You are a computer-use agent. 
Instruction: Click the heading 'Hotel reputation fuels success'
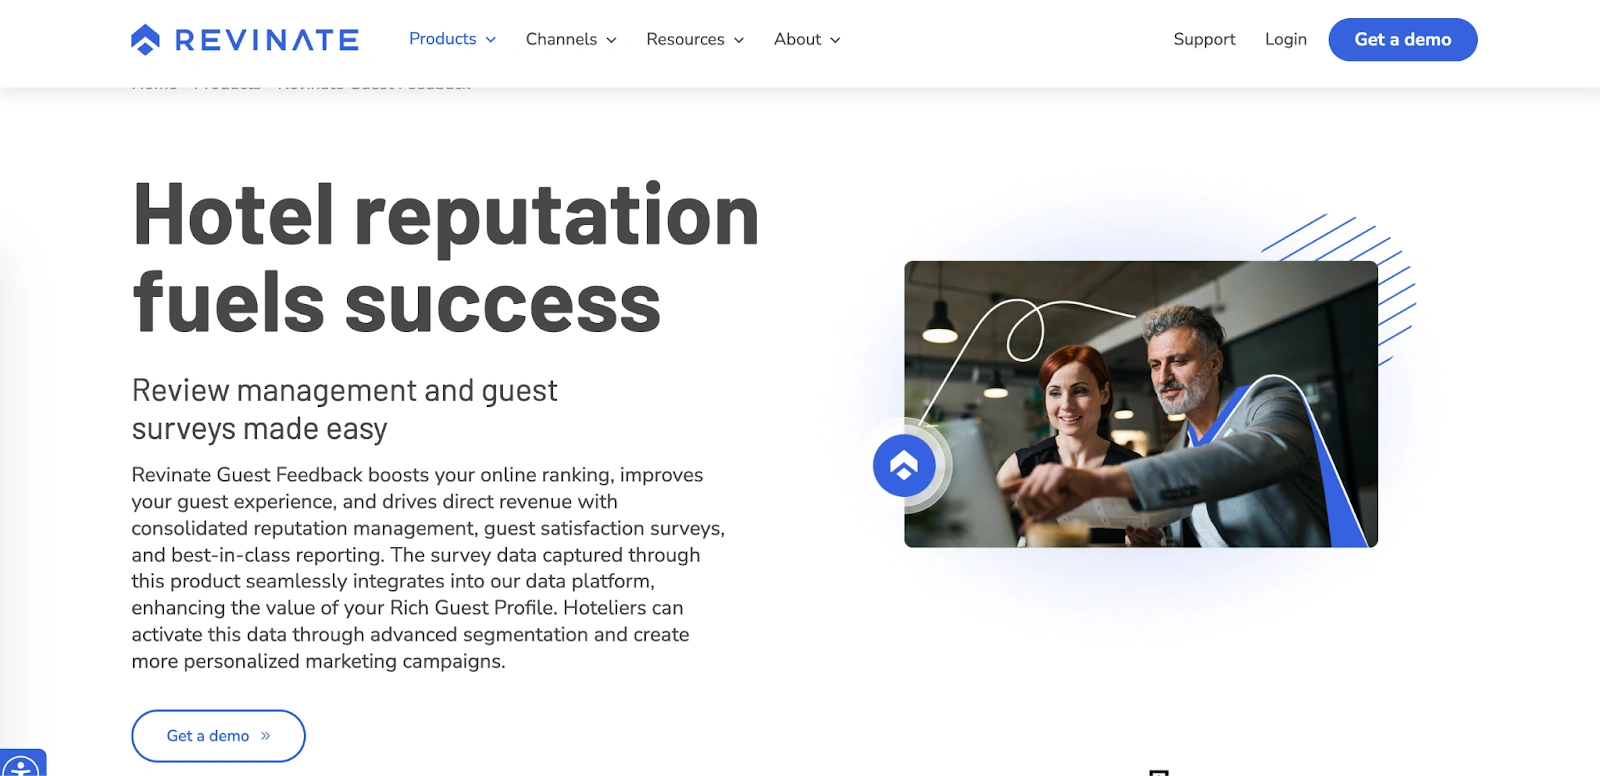[446, 258]
